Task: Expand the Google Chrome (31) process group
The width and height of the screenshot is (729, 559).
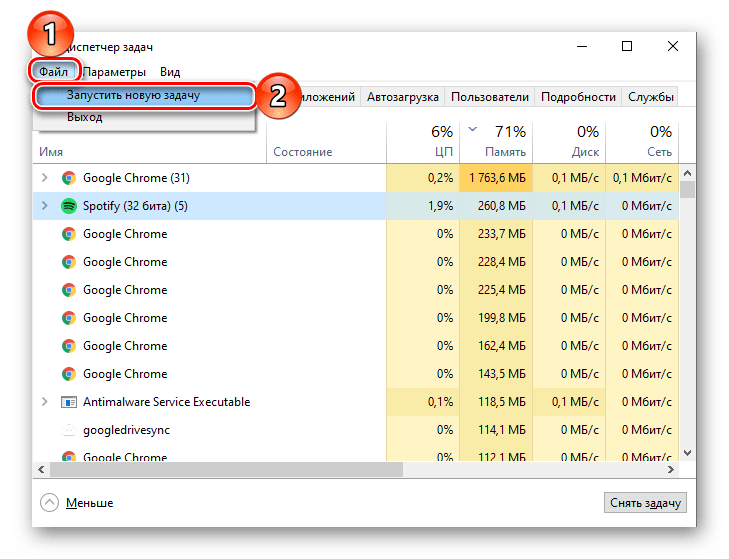Action: (45, 178)
